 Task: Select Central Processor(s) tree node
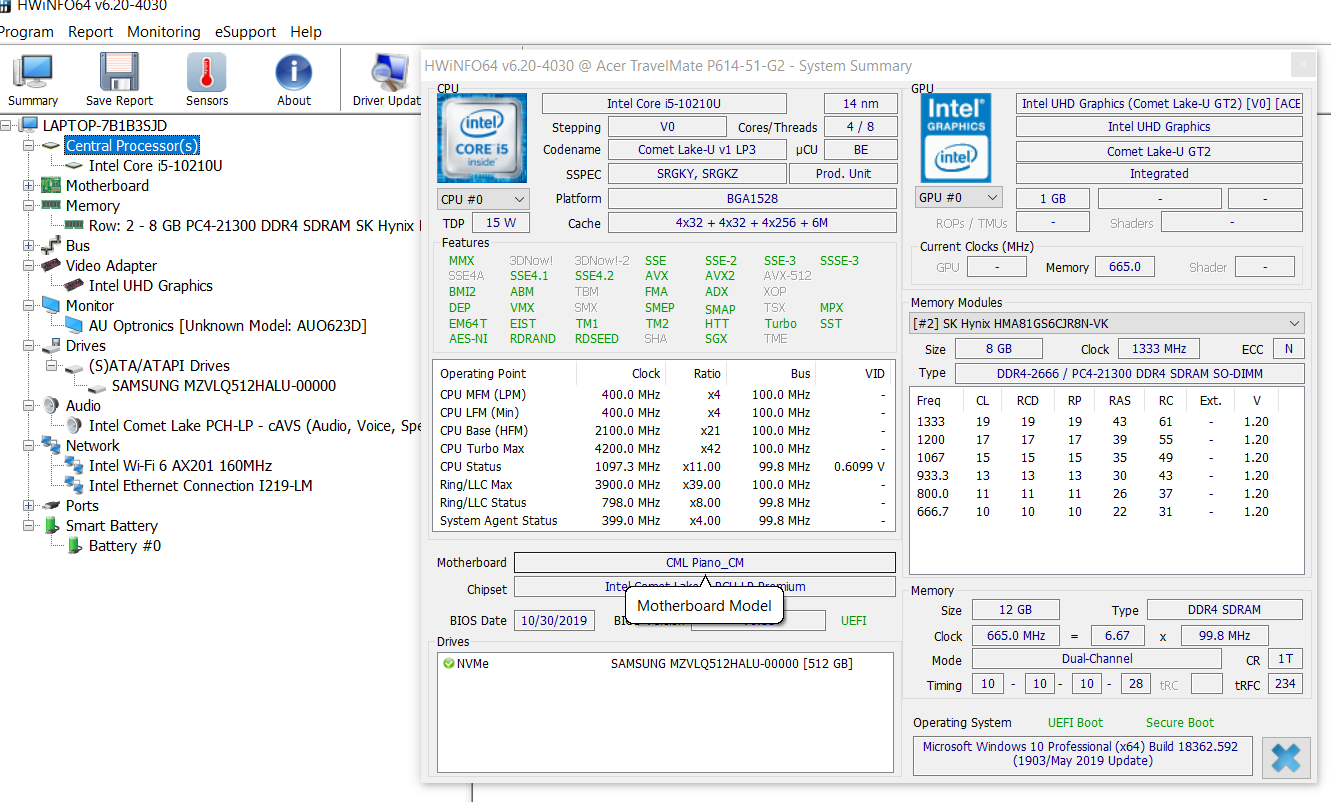point(132,146)
